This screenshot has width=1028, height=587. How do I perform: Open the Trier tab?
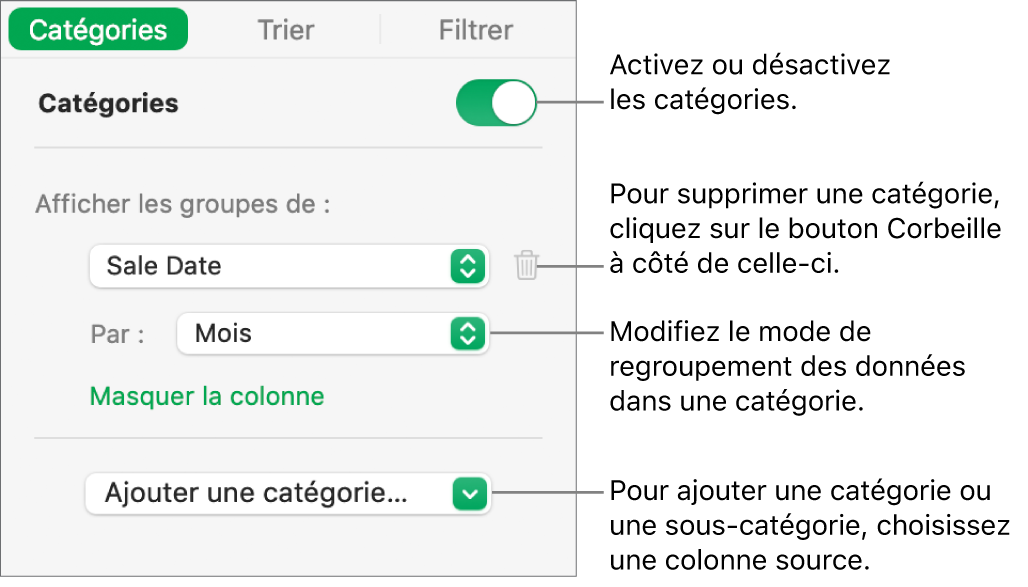click(287, 30)
